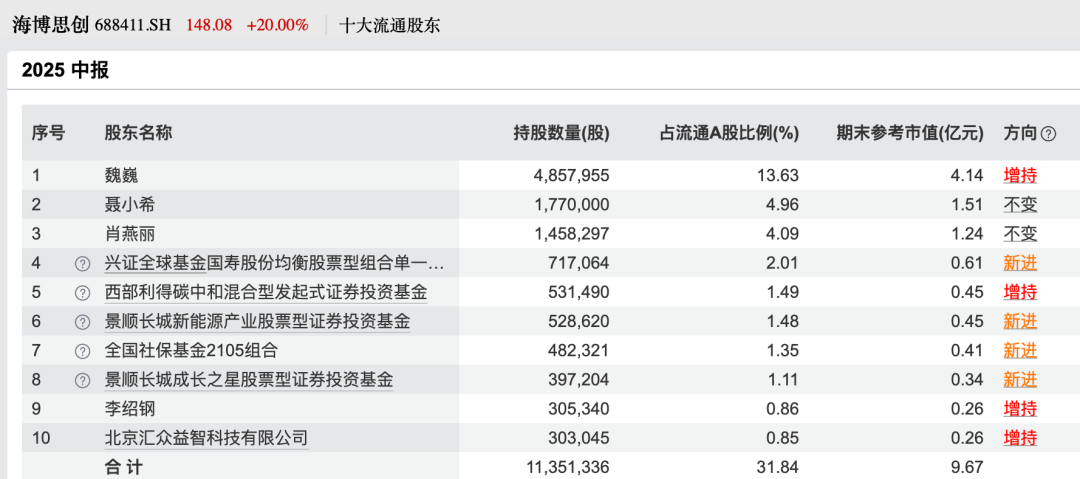This screenshot has width=1080, height=479.
Task: Sort by 占流通A股比例(%) column header
Action: [x=729, y=133]
